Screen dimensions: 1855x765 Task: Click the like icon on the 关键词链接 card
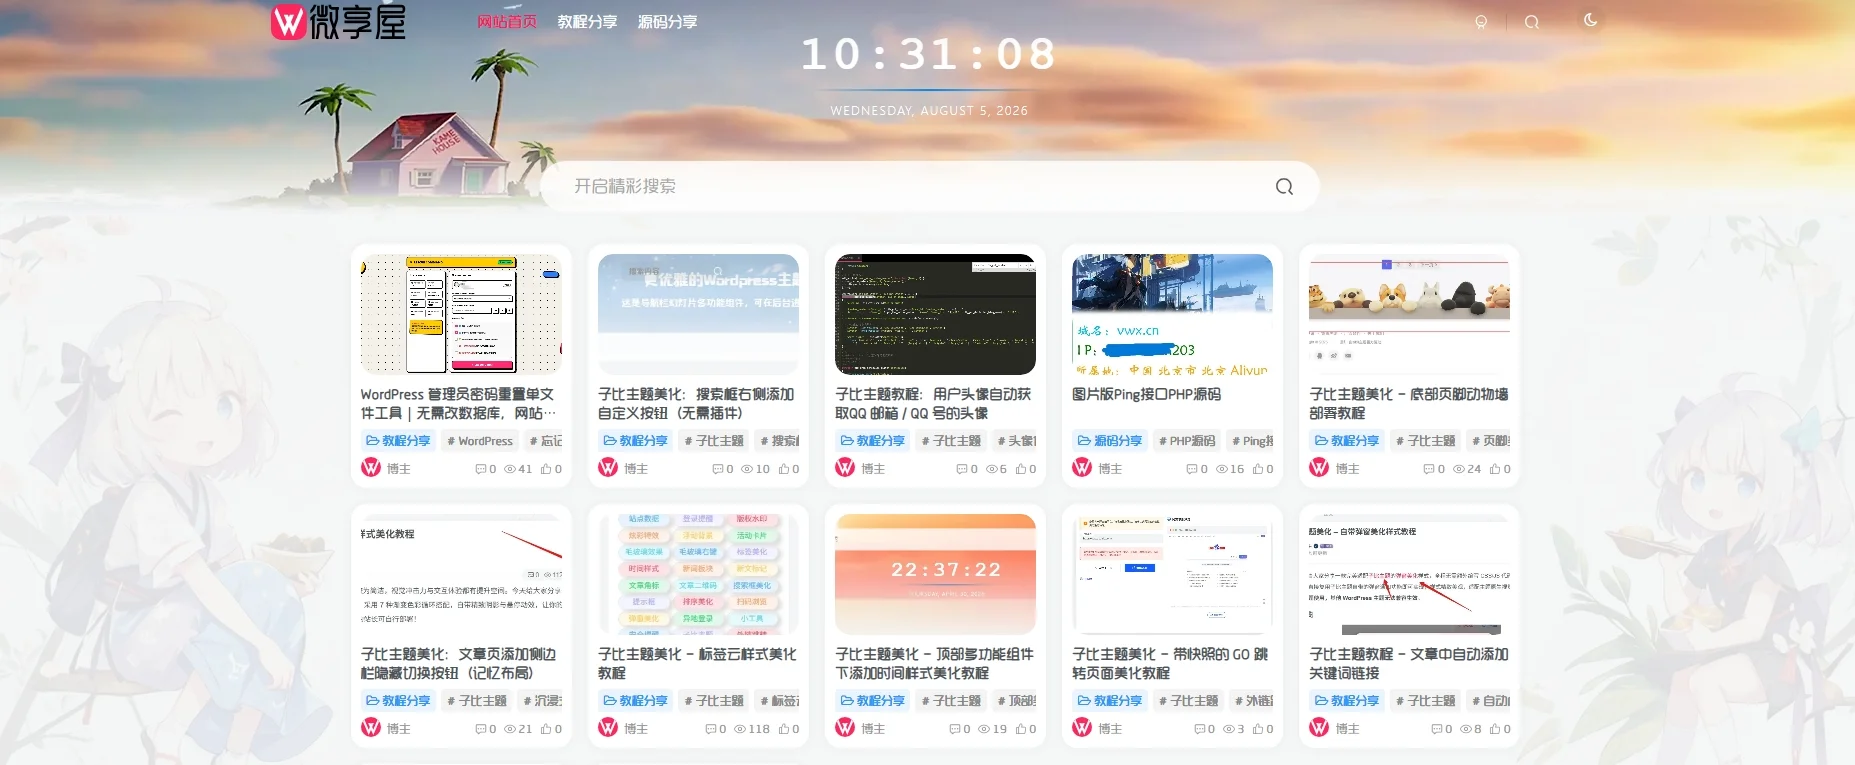point(1495,729)
